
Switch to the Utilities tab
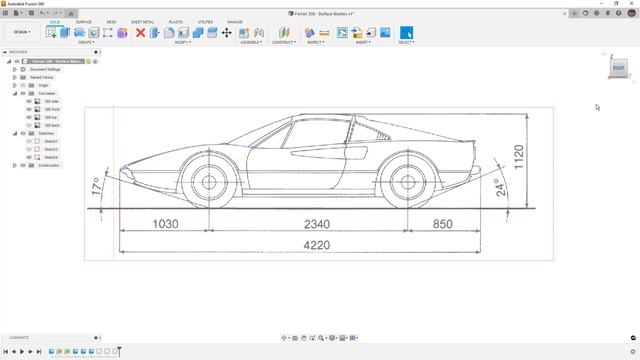pos(205,22)
